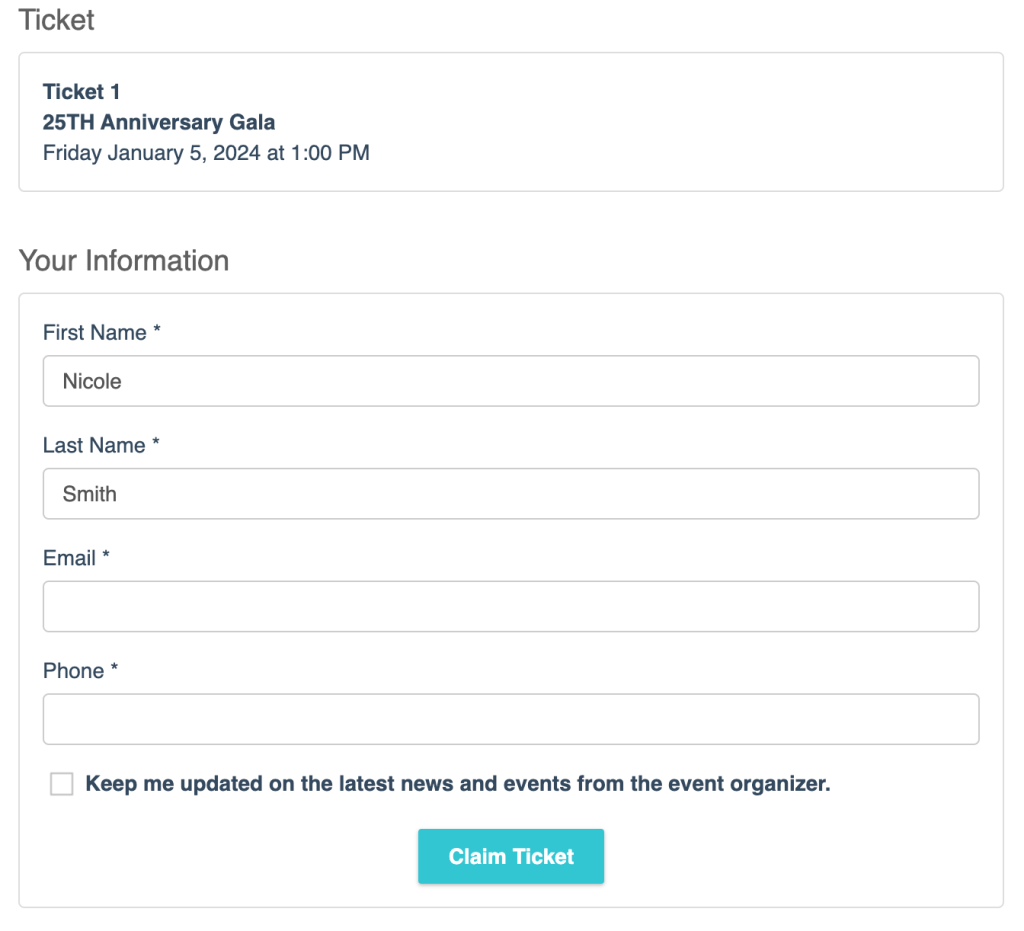Enable the "Keep me updated" checkbox
This screenshot has height=931, width=1024.
click(x=62, y=784)
